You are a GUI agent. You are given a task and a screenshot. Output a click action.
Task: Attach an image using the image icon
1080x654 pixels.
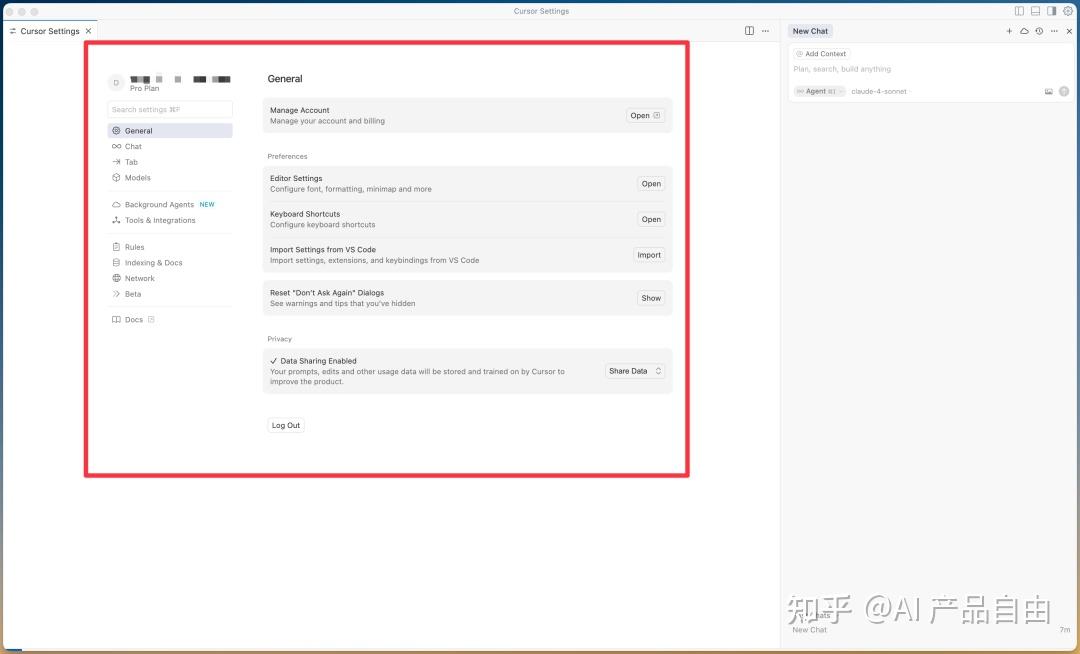(1048, 92)
